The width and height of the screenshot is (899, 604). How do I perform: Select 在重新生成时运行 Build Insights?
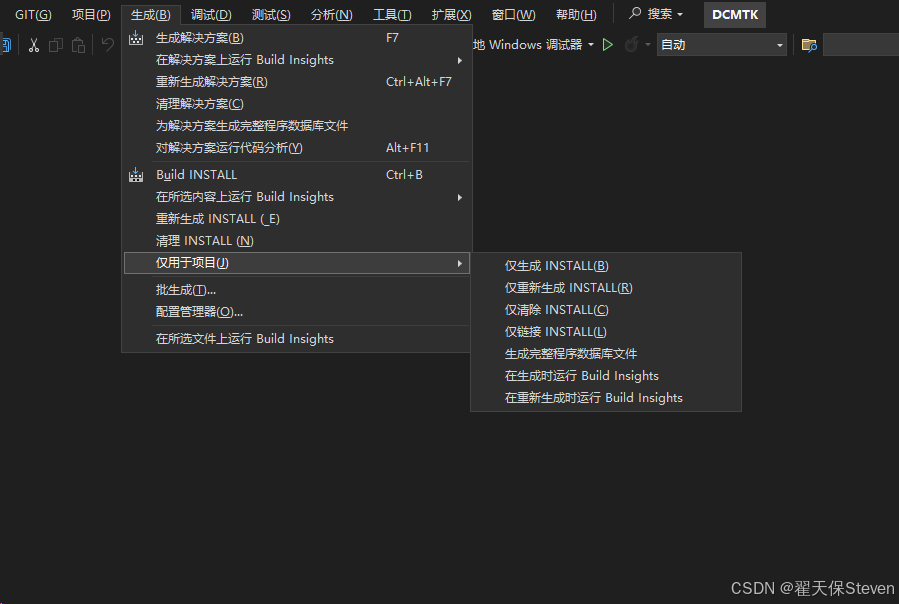pyautogui.click(x=605, y=398)
